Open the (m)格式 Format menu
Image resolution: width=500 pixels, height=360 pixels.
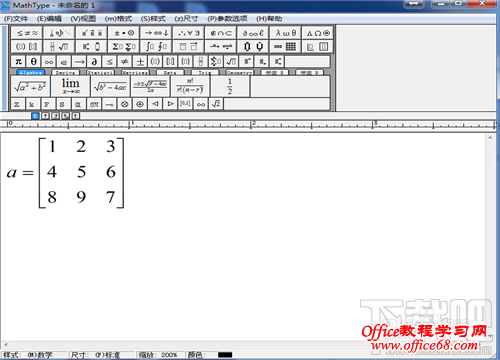pos(118,19)
